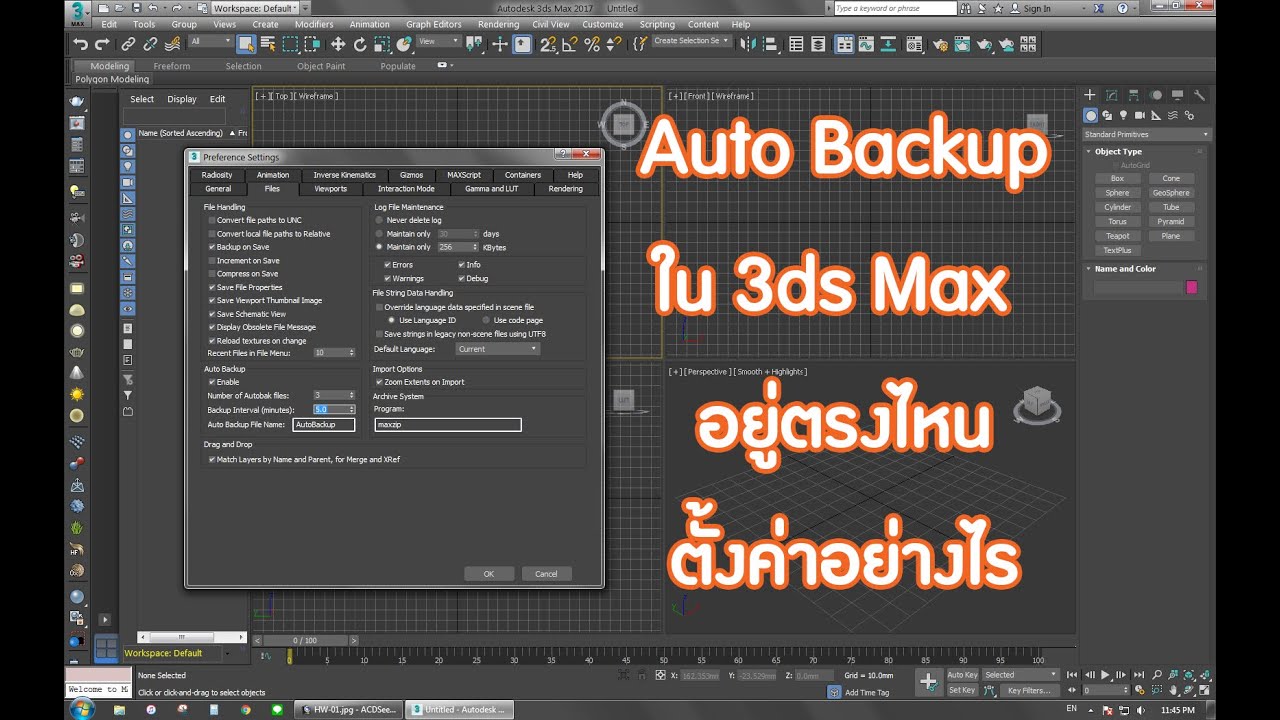Open Select by Name list icon
Viewport: 1280px width, 720px height.
[x=268, y=44]
